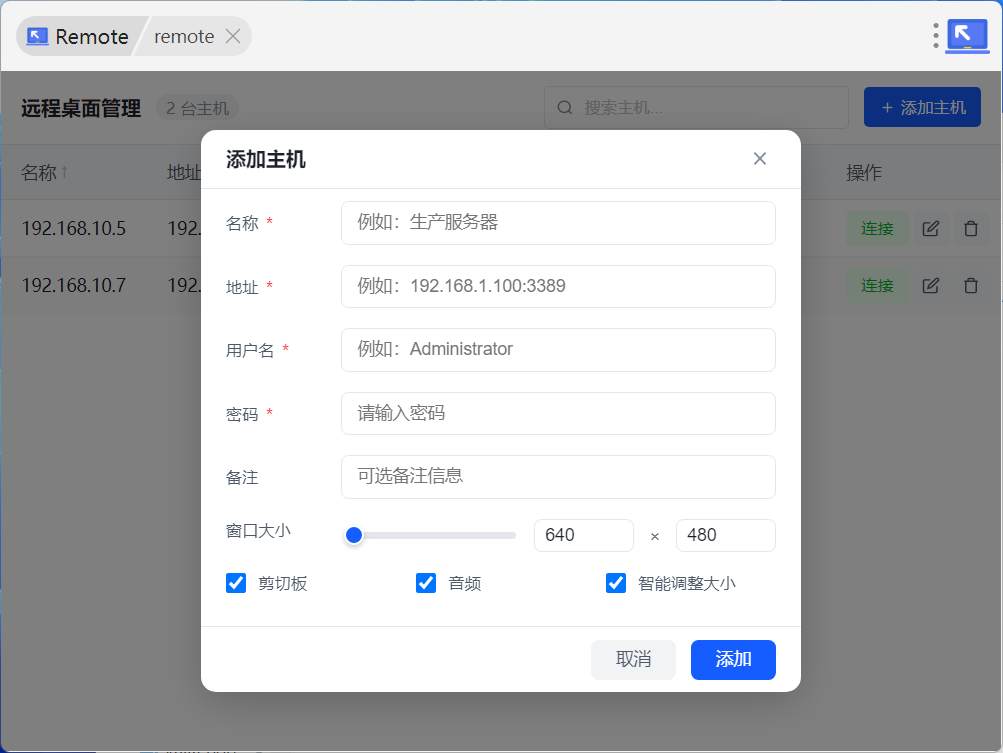Close the remote tab with its X
Image resolution: width=1003 pixels, height=753 pixels.
pyautogui.click(x=233, y=37)
